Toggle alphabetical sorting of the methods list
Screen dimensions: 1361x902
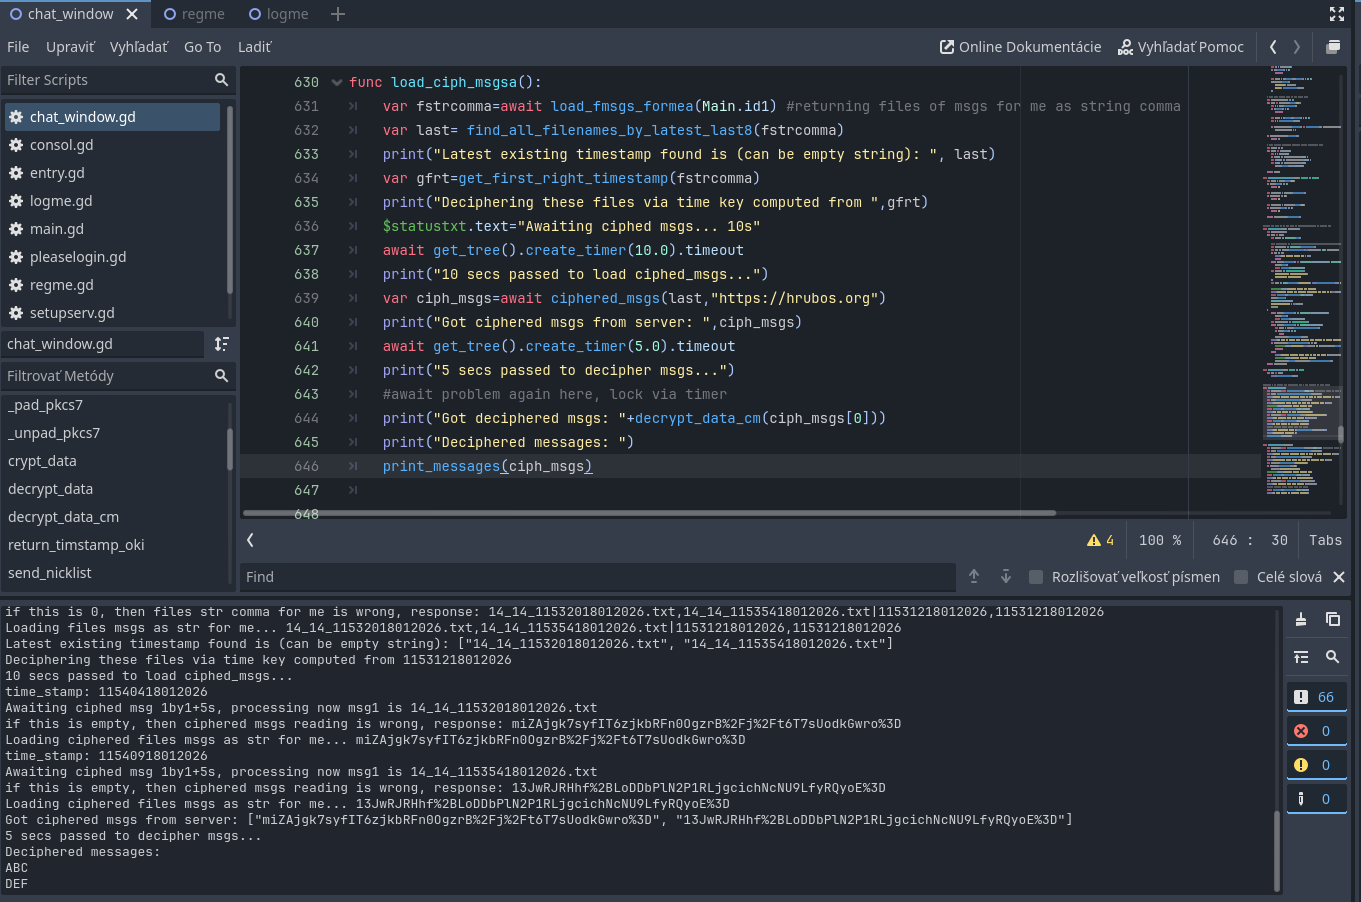222,344
